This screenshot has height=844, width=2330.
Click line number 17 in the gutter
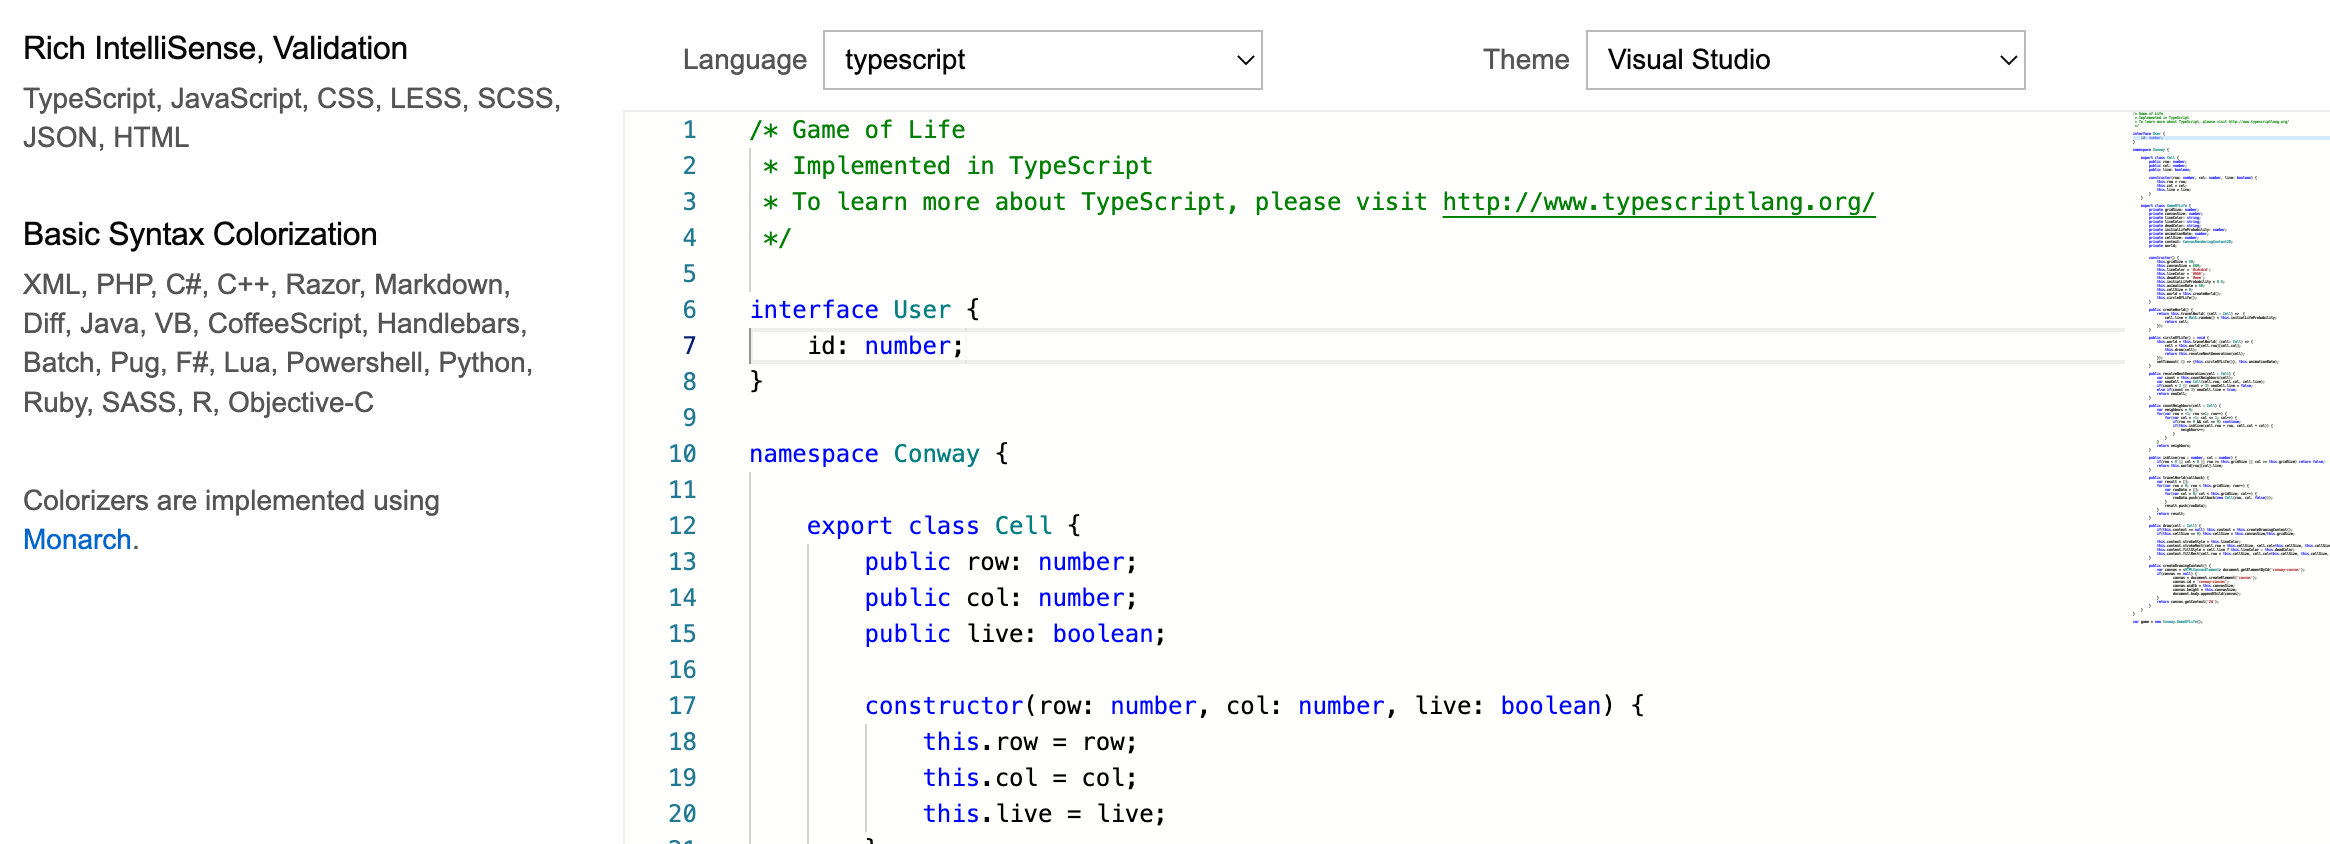682,706
